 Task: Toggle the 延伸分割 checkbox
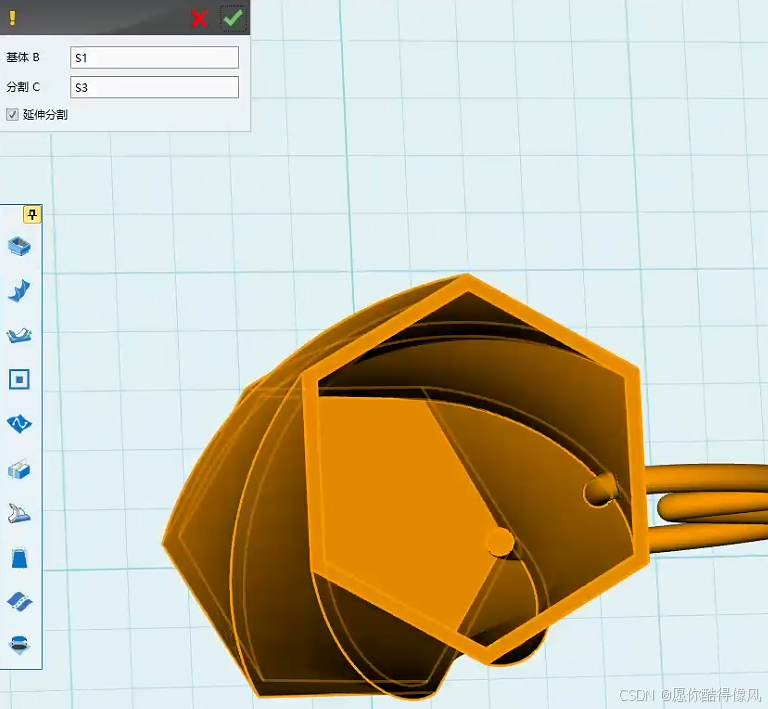click(12, 115)
